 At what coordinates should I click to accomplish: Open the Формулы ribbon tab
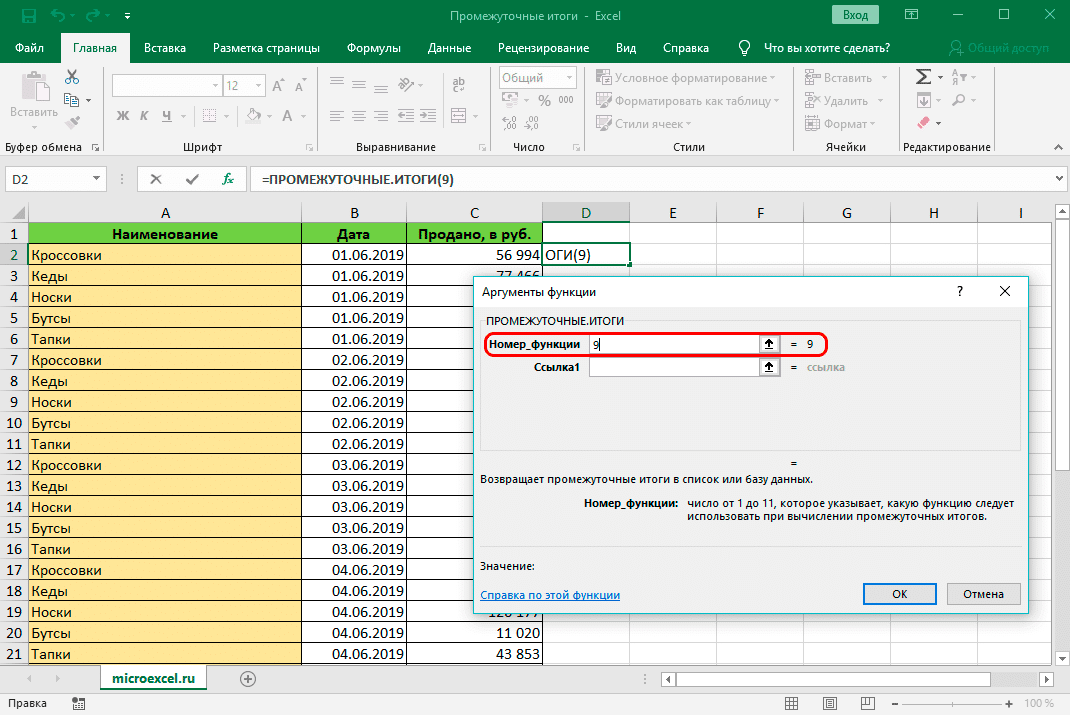374,48
